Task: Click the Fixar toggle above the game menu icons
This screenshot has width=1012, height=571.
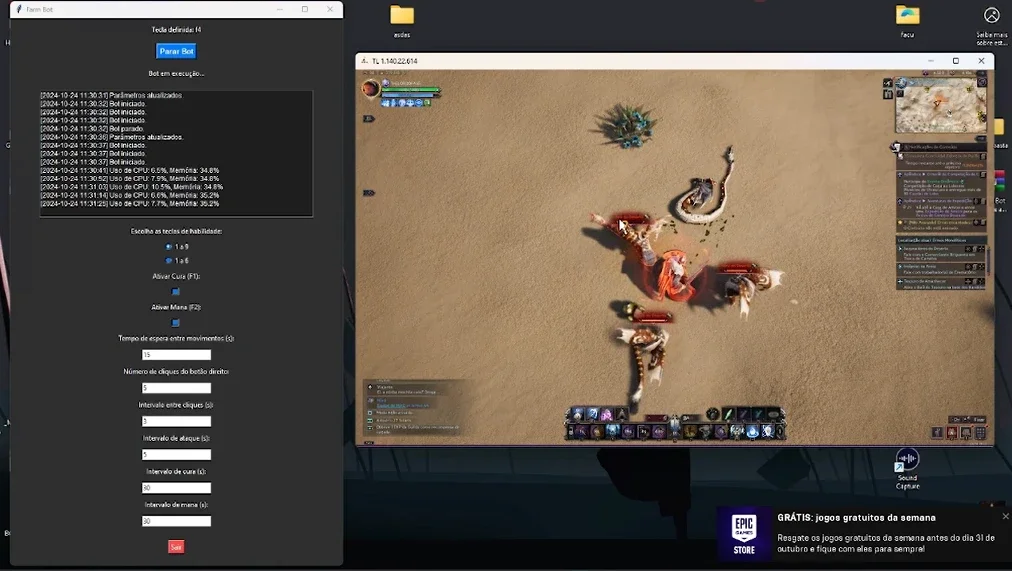Action: [978, 419]
